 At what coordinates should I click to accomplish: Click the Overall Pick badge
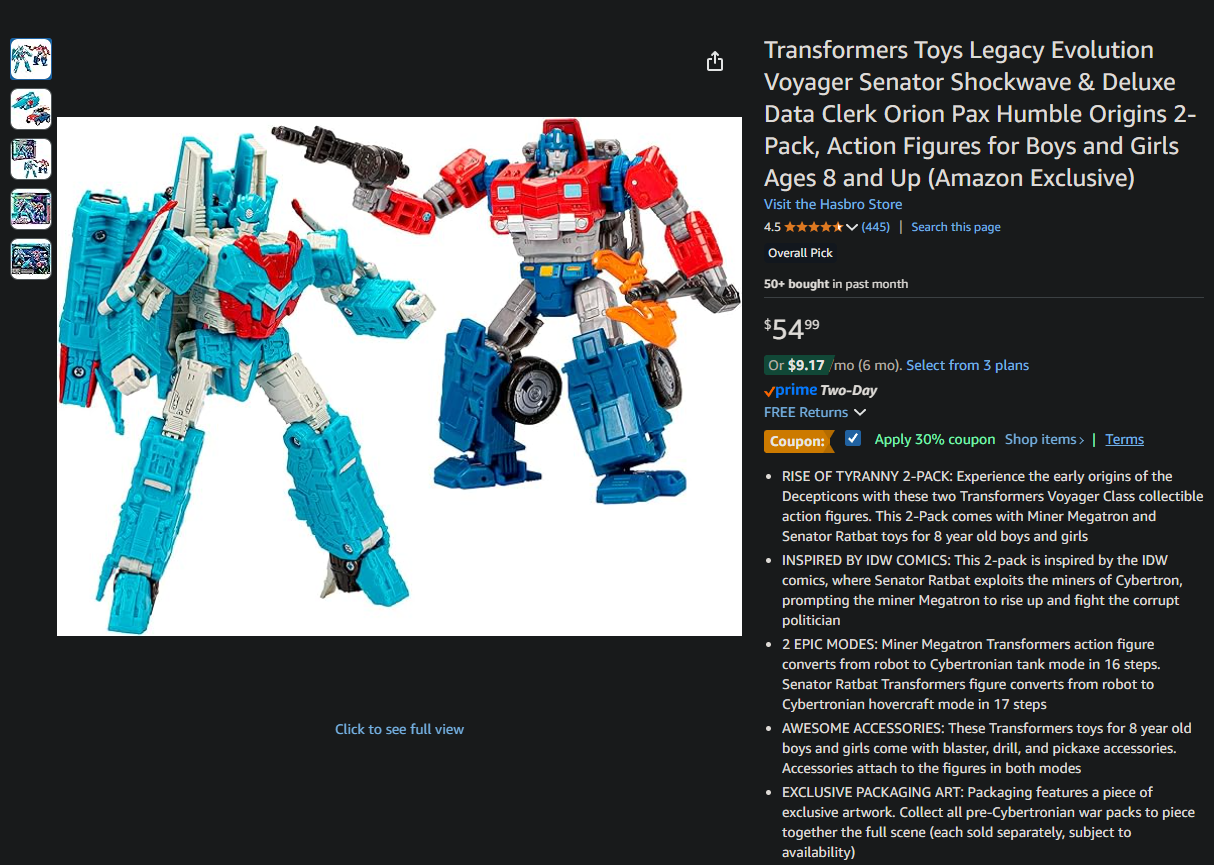[800, 253]
